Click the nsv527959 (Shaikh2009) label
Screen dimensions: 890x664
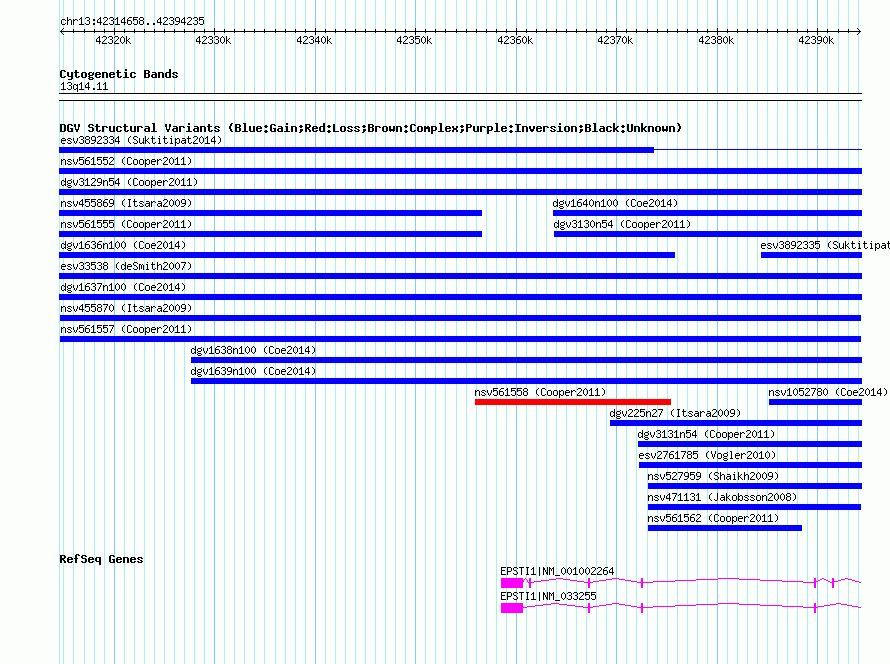pyautogui.click(x=713, y=476)
